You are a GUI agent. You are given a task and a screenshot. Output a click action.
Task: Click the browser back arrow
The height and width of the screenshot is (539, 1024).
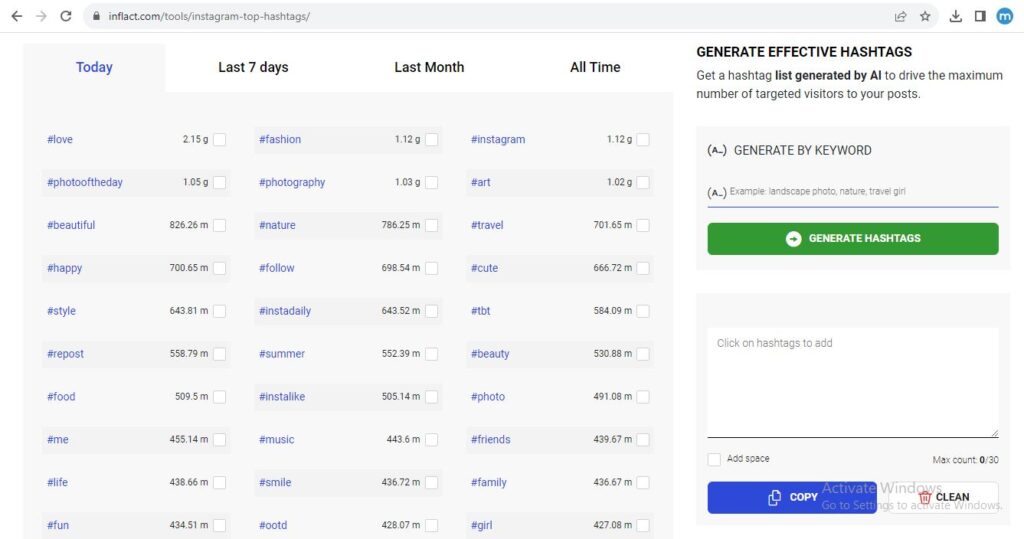tap(17, 16)
